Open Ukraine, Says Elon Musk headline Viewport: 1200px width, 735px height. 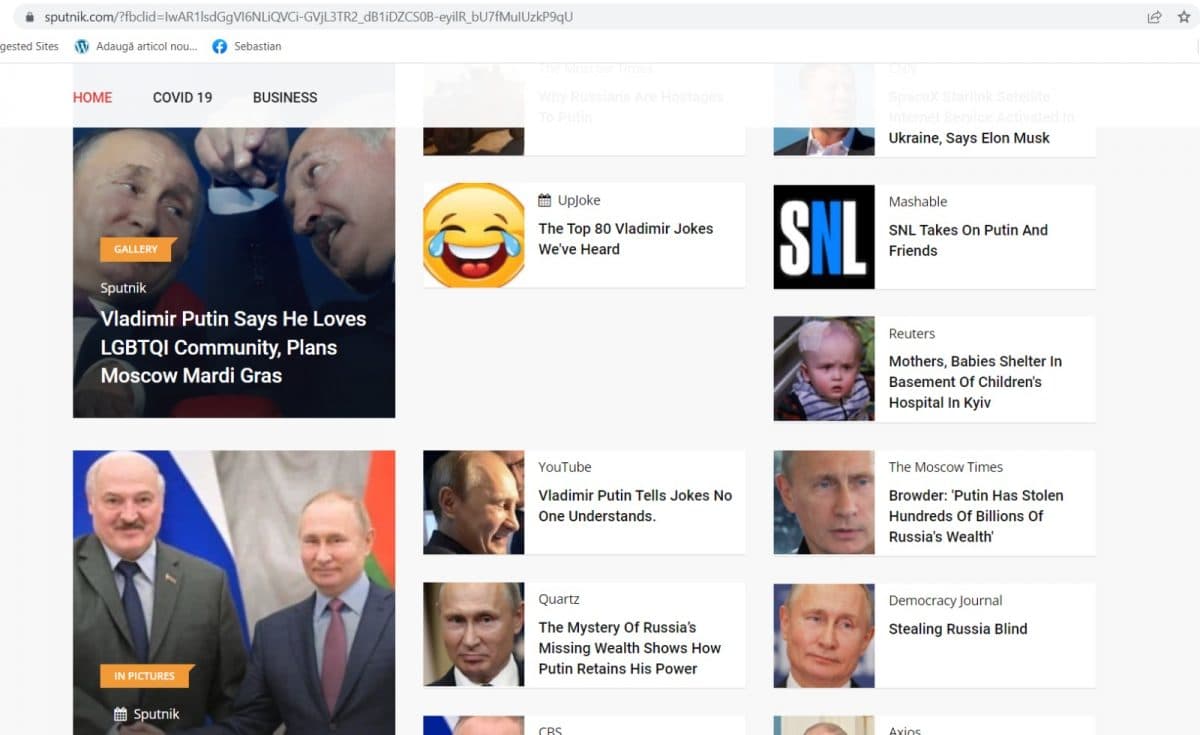coord(969,138)
